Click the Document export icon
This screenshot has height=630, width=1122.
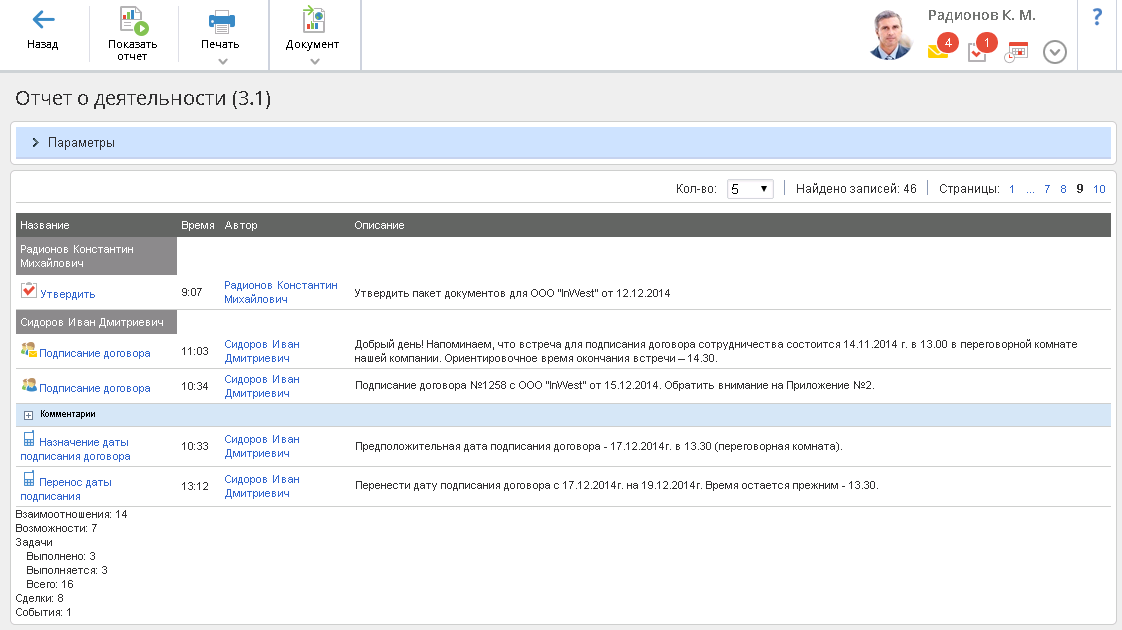coord(313,21)
